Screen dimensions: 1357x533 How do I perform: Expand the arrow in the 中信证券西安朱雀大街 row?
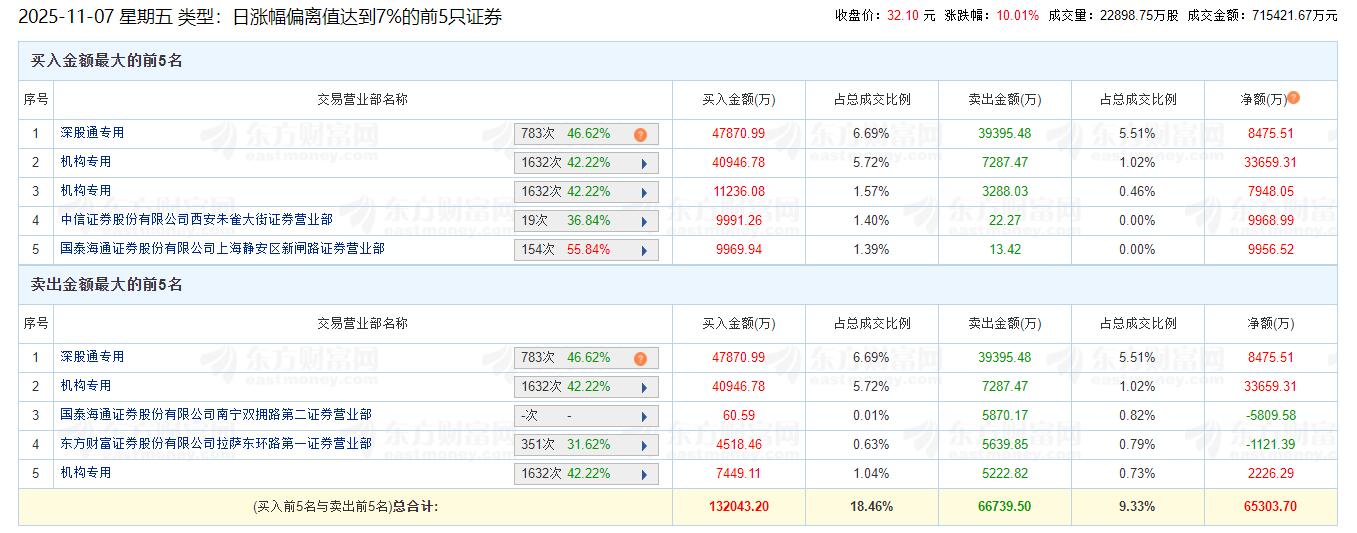[x=643, y=221]
